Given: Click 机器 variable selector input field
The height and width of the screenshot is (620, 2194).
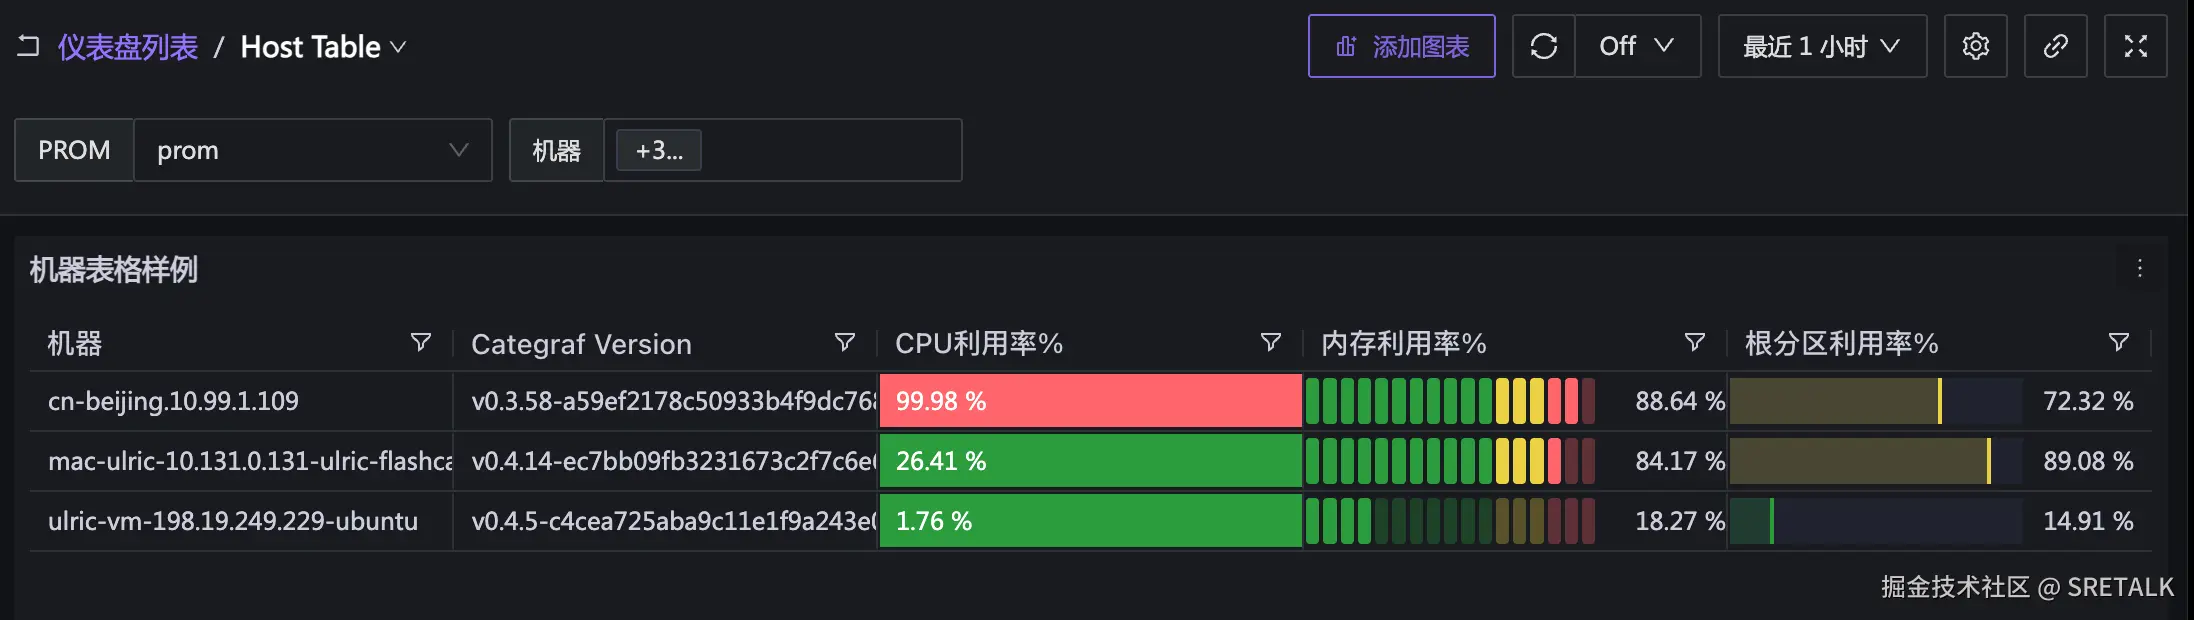Looking at the screenshot, I should (830, 150).
